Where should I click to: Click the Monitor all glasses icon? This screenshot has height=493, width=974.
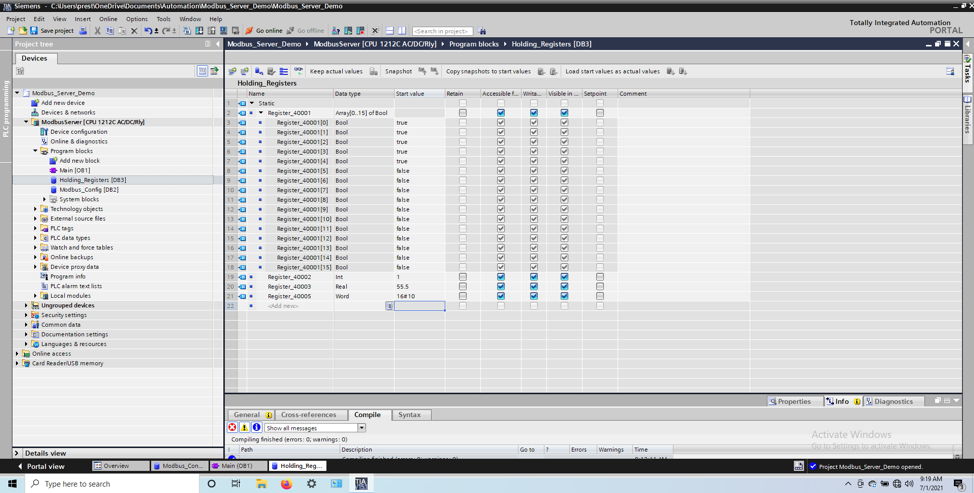[x=298, y=71]
